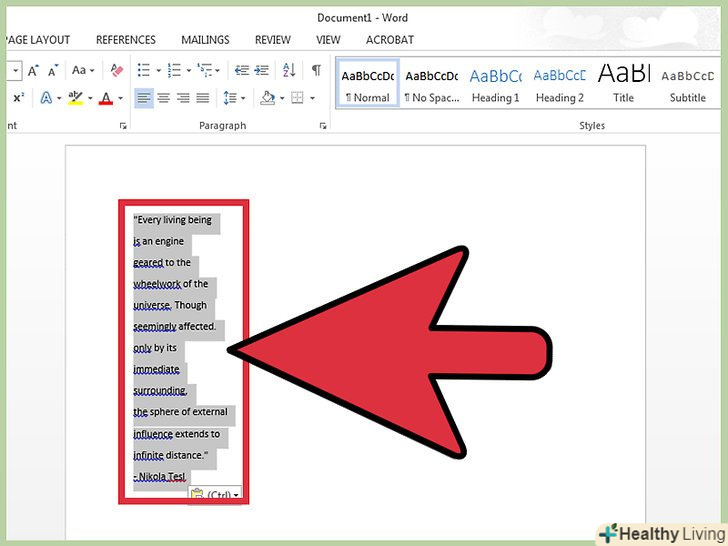Toggle Superscript formatting
Image resolution: width=728 pixels, height=546 pixels.
(18, 98)
